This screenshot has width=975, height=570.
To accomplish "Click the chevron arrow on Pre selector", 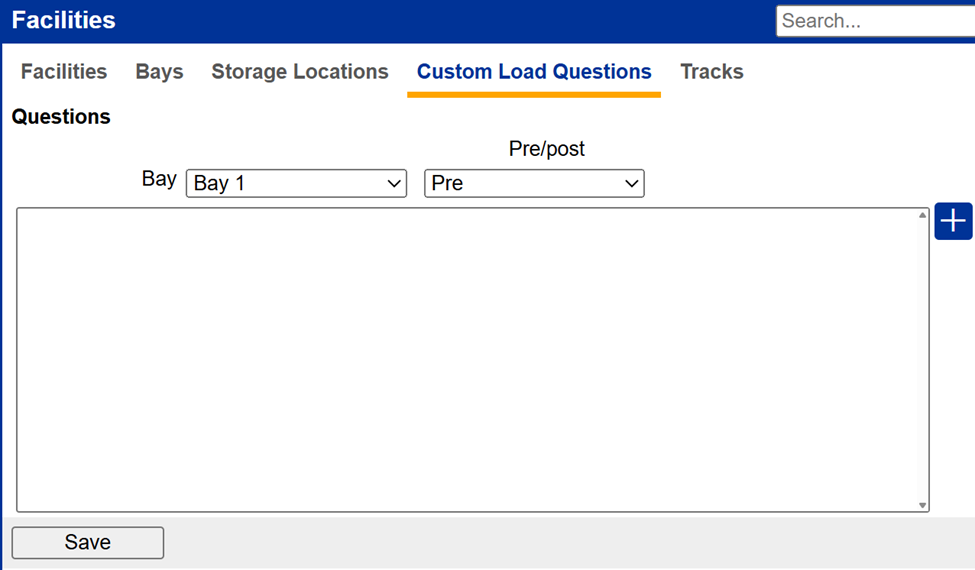I will [631, 184].
